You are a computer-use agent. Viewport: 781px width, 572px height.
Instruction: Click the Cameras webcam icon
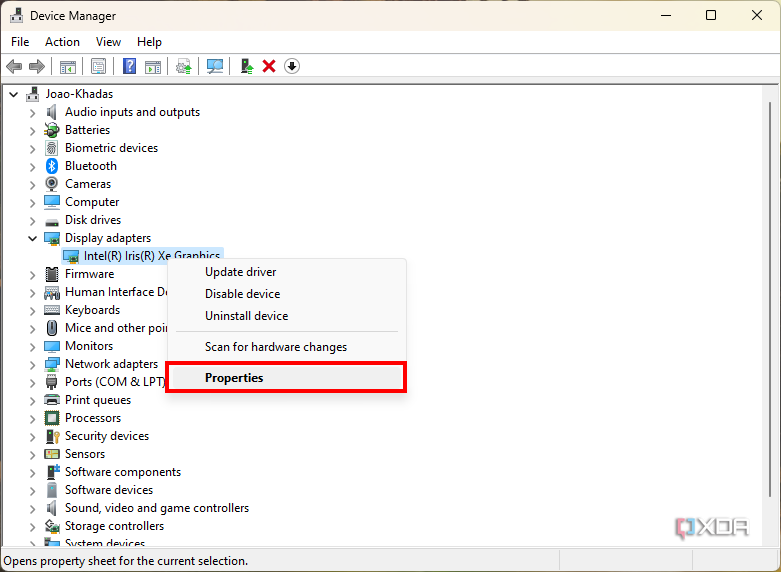[x=52, y=184]
